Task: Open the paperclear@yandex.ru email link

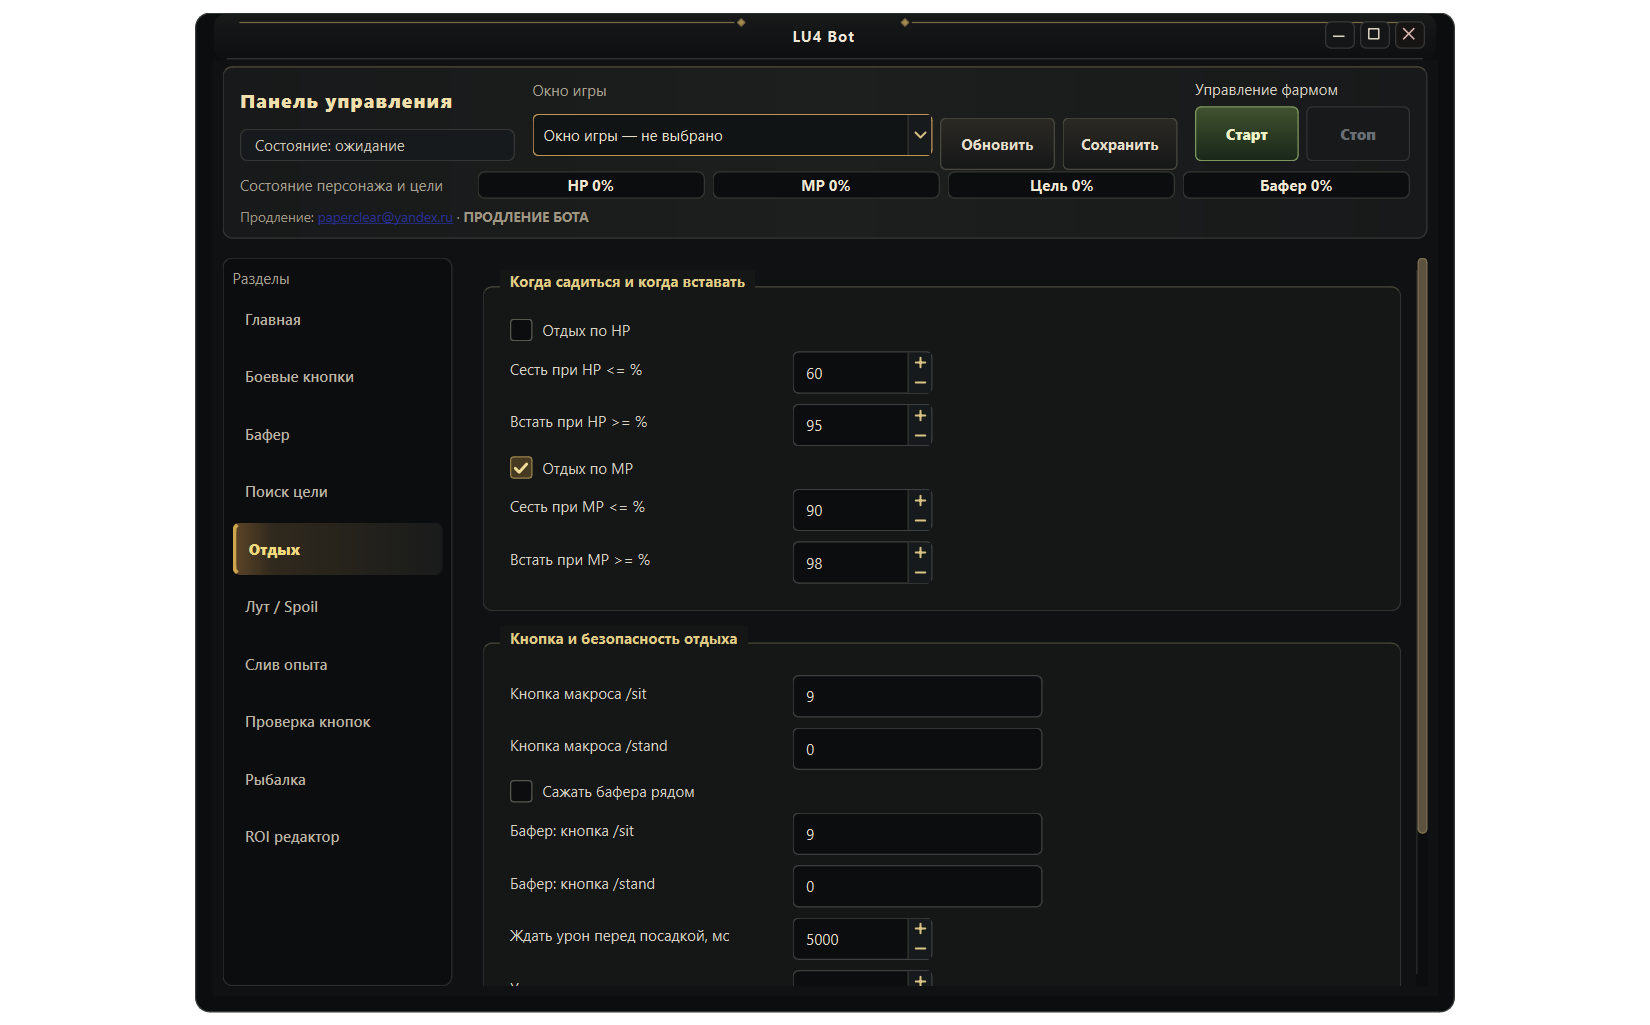Action: click(x=385, y=217)
